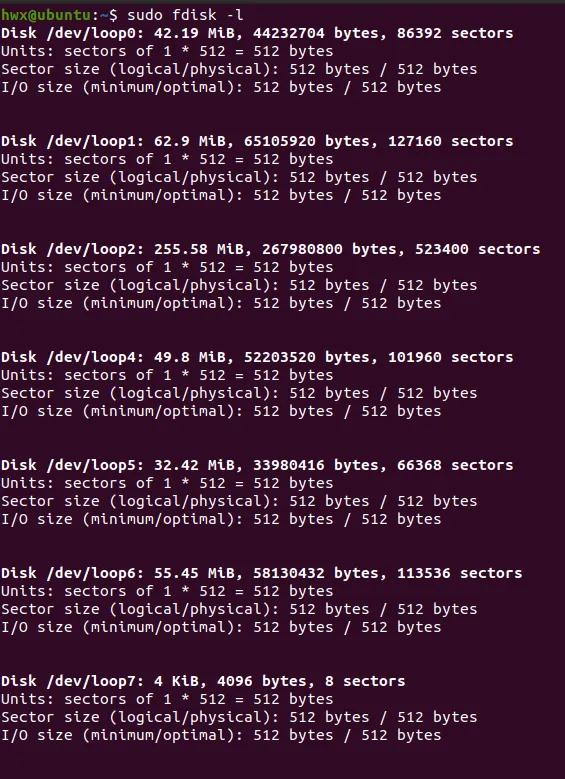Click the hwx@ubuntu prompt text

point(46,15)
